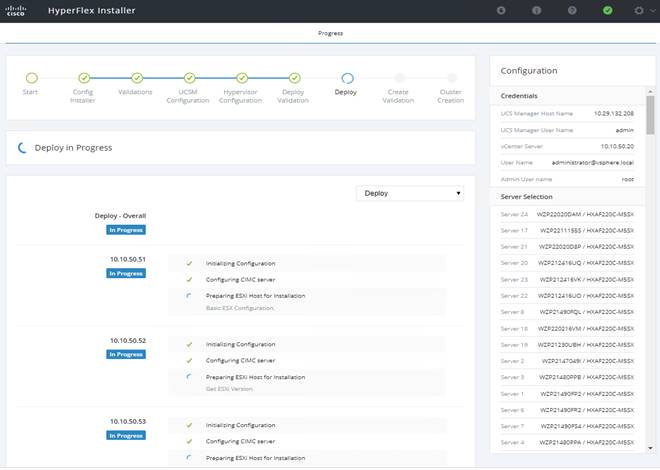Click the spinner beside Preparing ESXi Host for 10.10.50.53

point(189,458)
